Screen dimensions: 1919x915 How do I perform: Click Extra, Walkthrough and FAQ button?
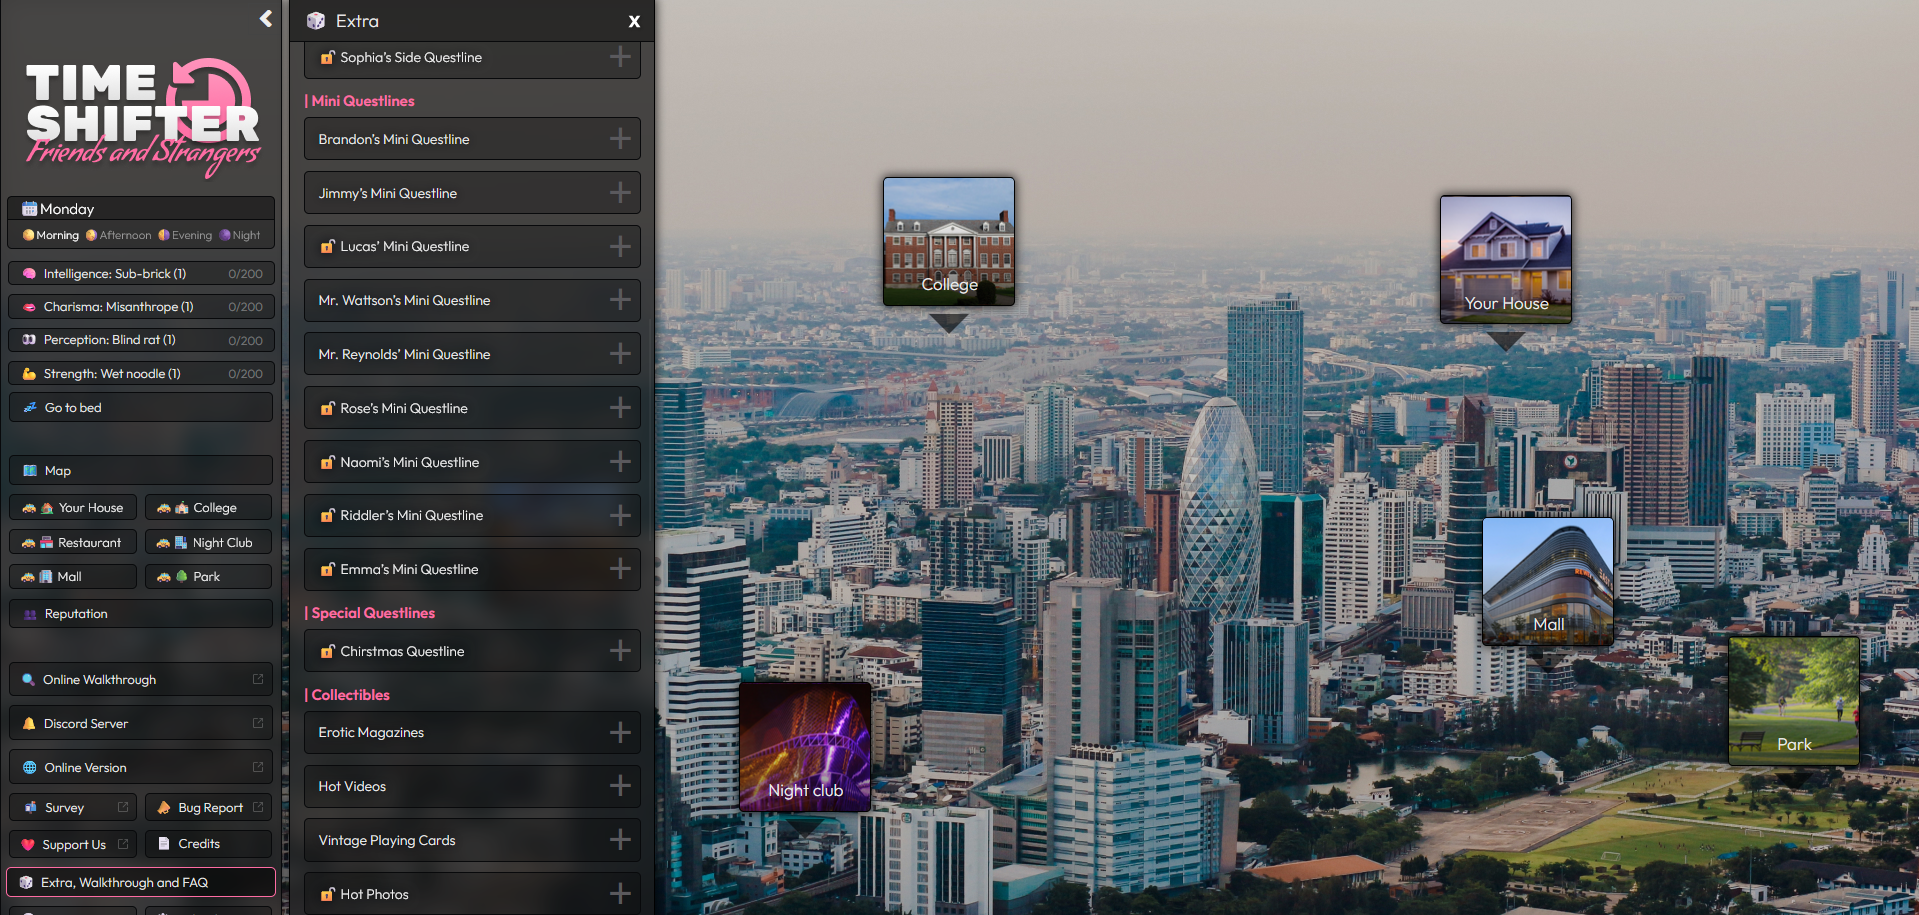coord(141,882)
